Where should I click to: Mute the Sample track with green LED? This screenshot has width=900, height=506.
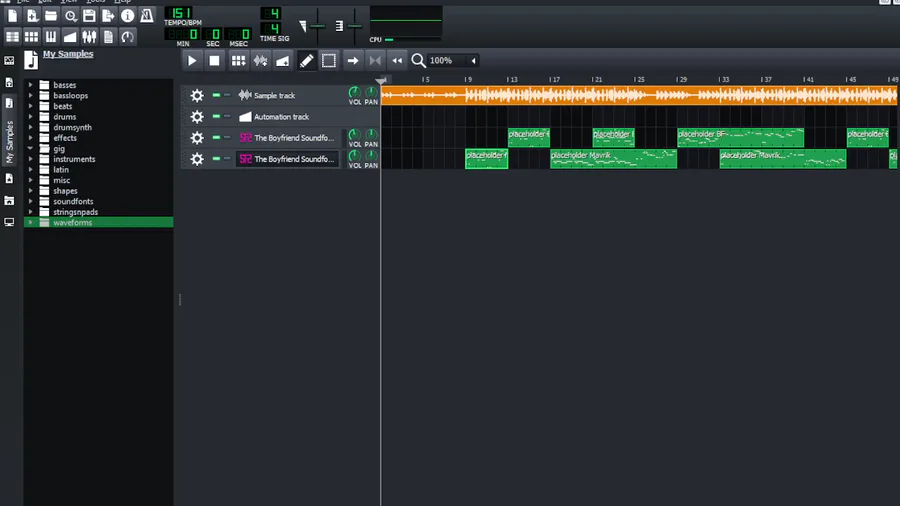click(216, 95)
